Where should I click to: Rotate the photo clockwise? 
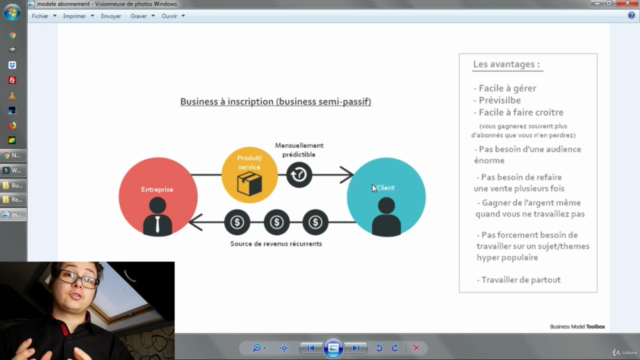click(x=395, y=348)
